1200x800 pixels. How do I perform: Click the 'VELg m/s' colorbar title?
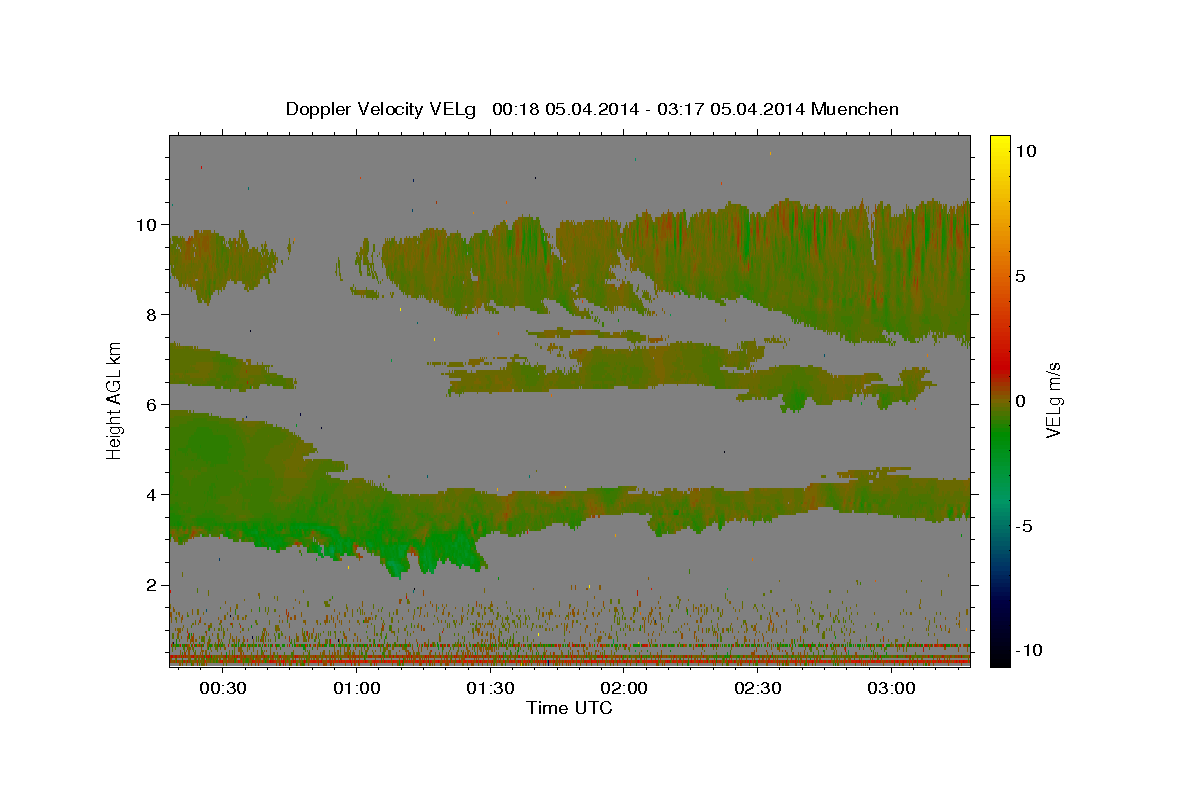pyautogui.click(x=1054, y=400)
